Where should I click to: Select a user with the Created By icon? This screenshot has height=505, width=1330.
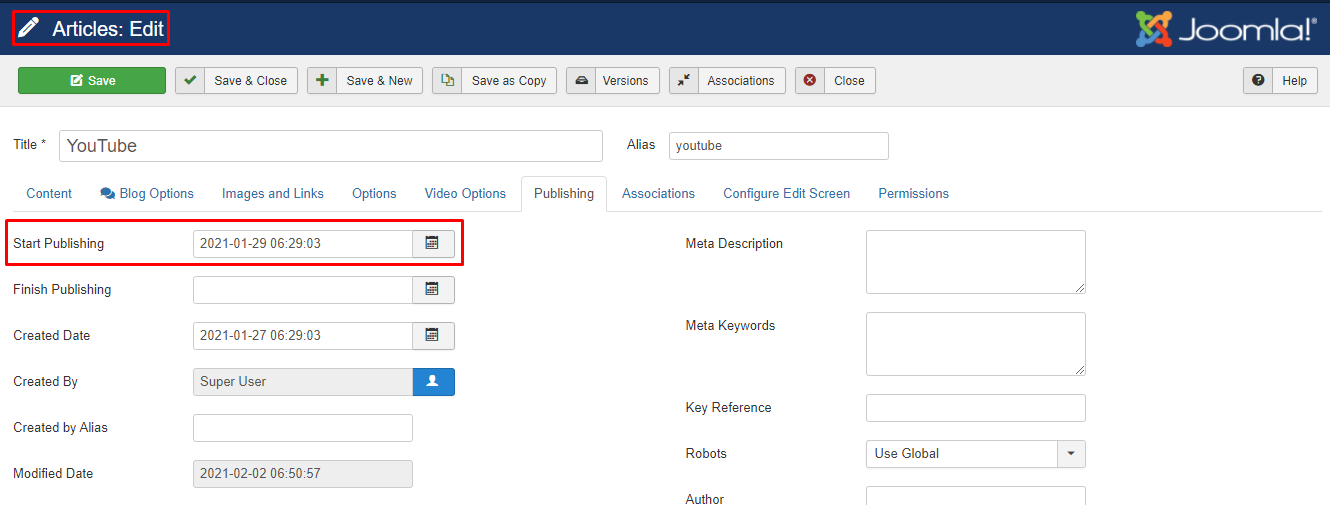tap(433, 382)
